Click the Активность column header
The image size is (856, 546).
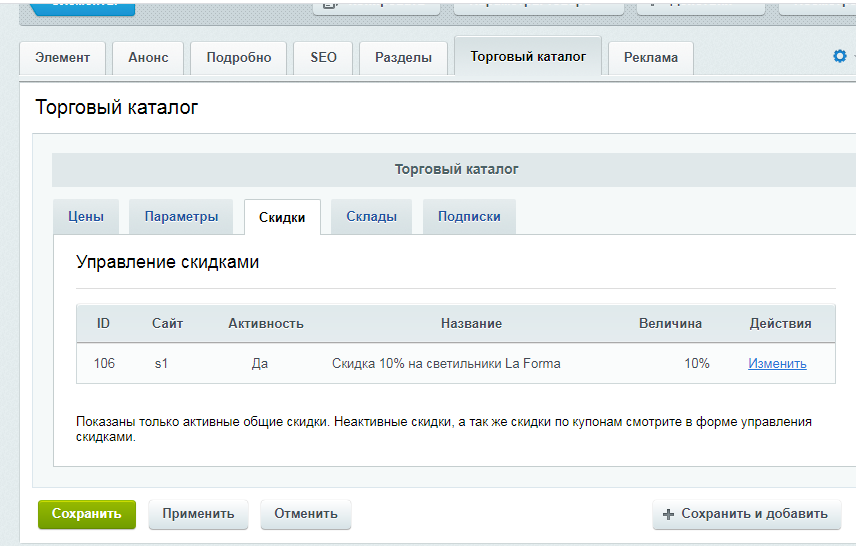click(x=265, y=324)
